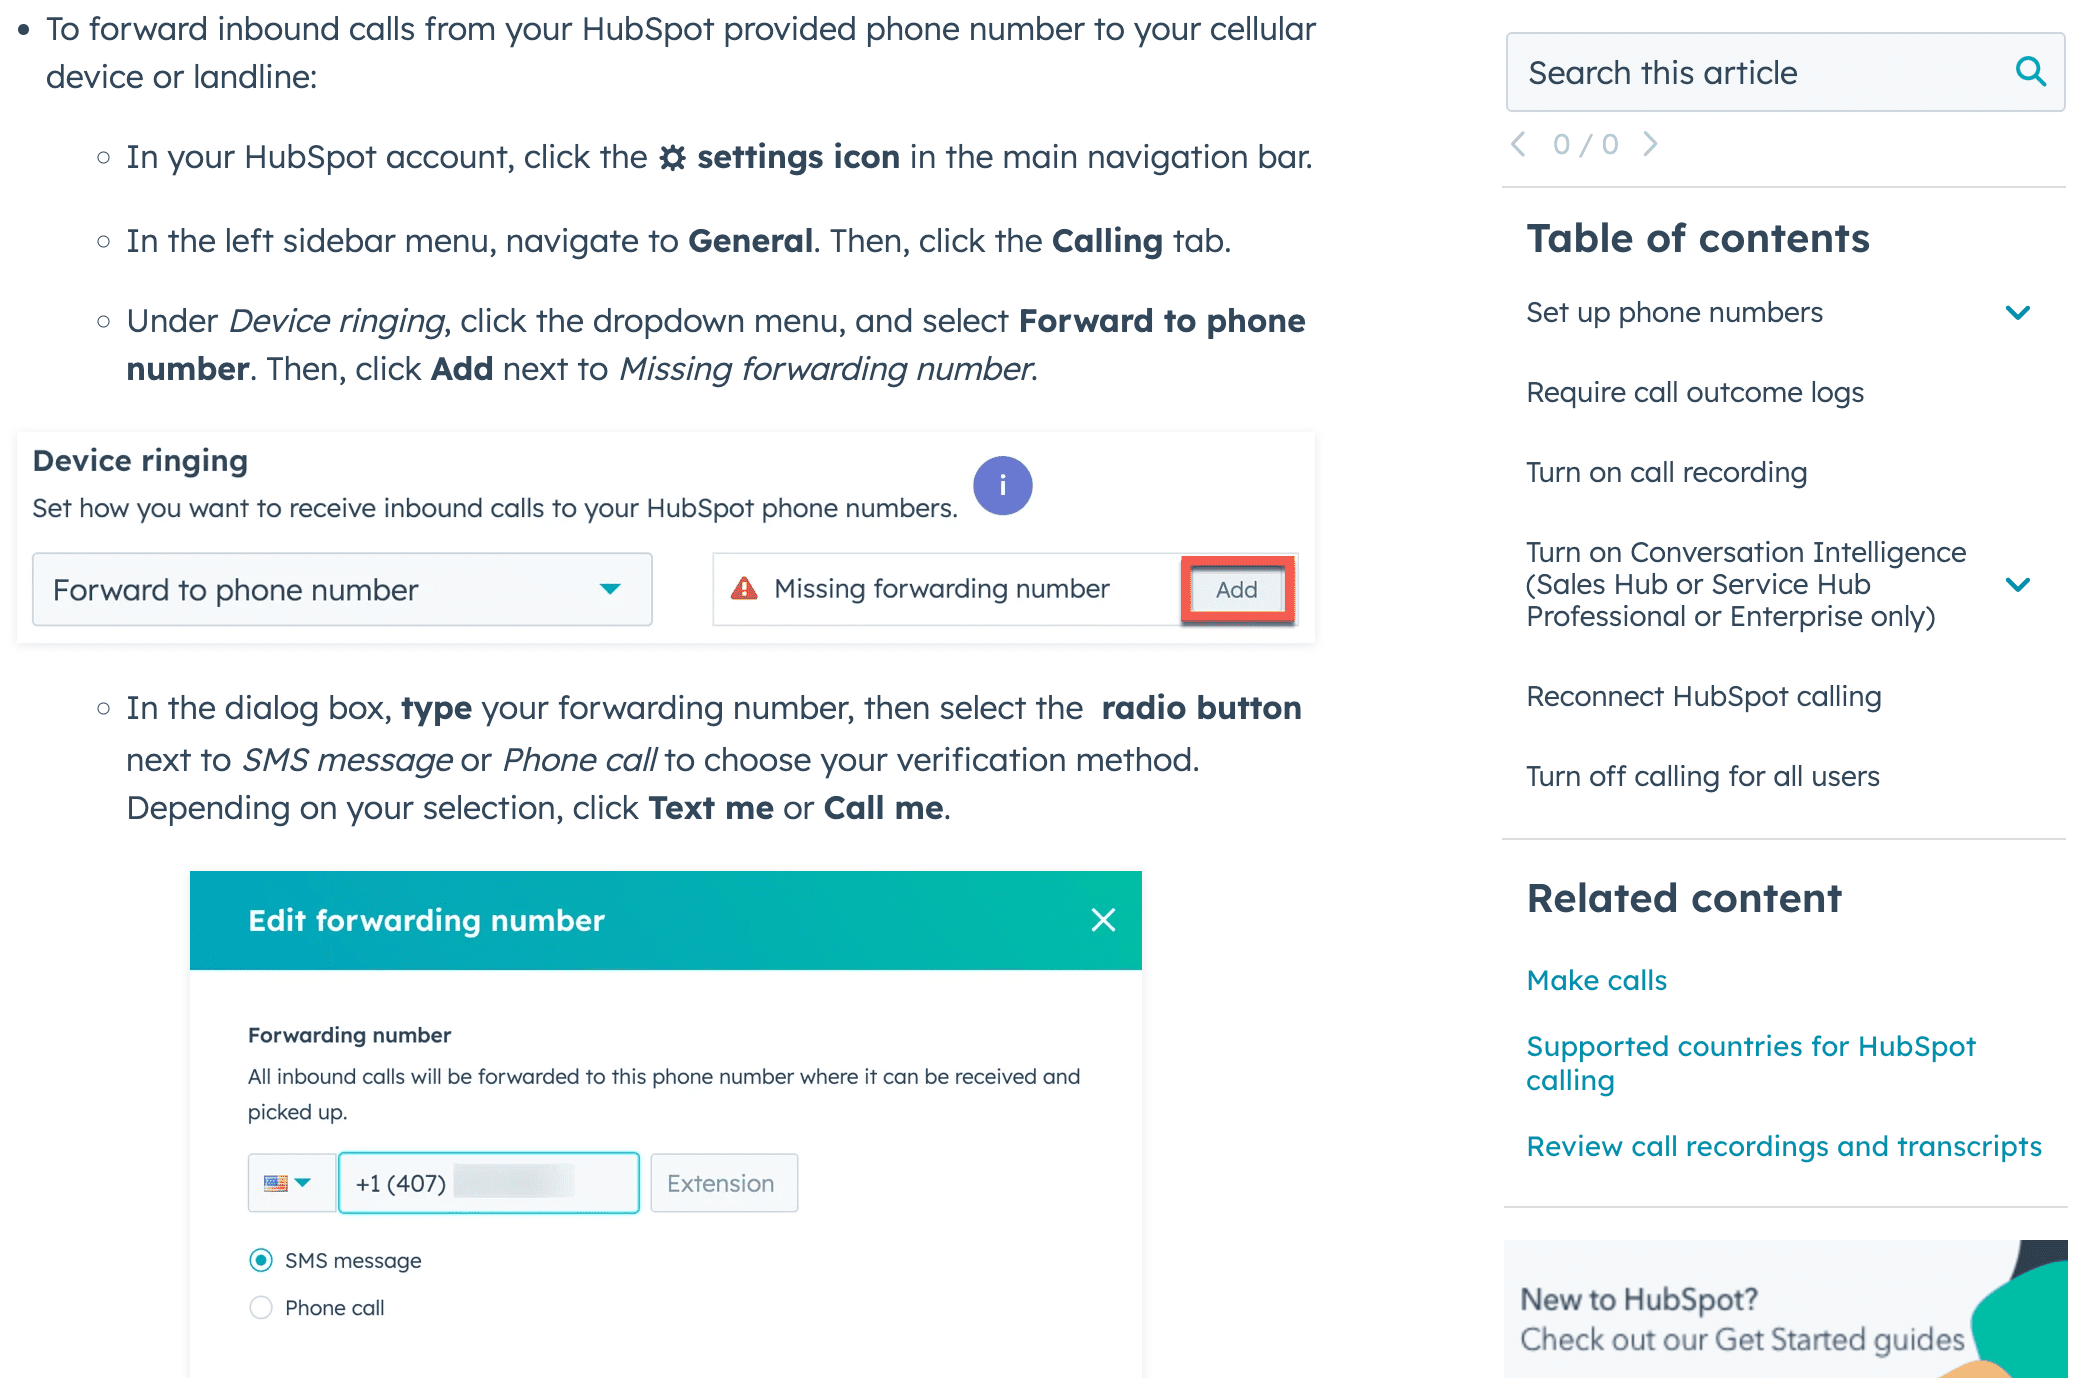
Task: Close the Edit forwarding number dialog
Action: [x=1104, y=920]
